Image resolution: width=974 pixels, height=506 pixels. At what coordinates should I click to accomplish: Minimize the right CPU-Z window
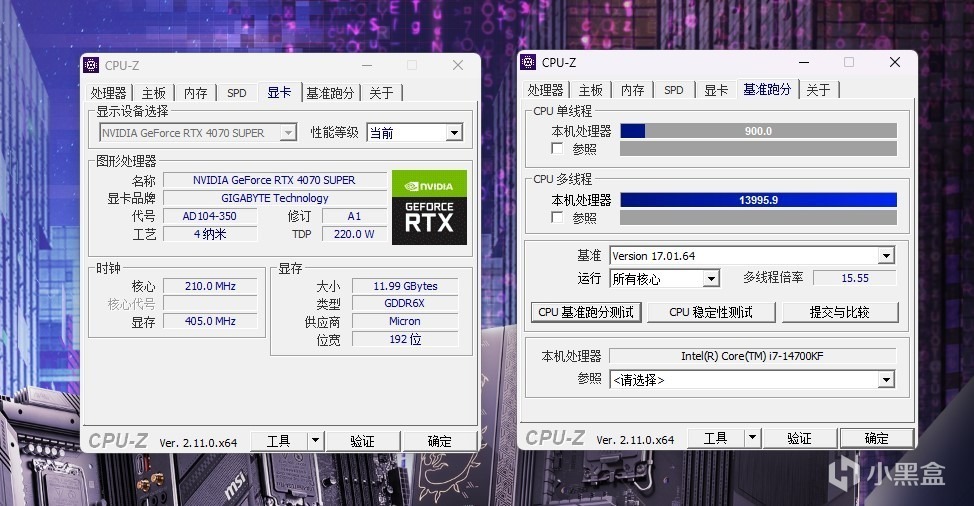pos(804,62)
